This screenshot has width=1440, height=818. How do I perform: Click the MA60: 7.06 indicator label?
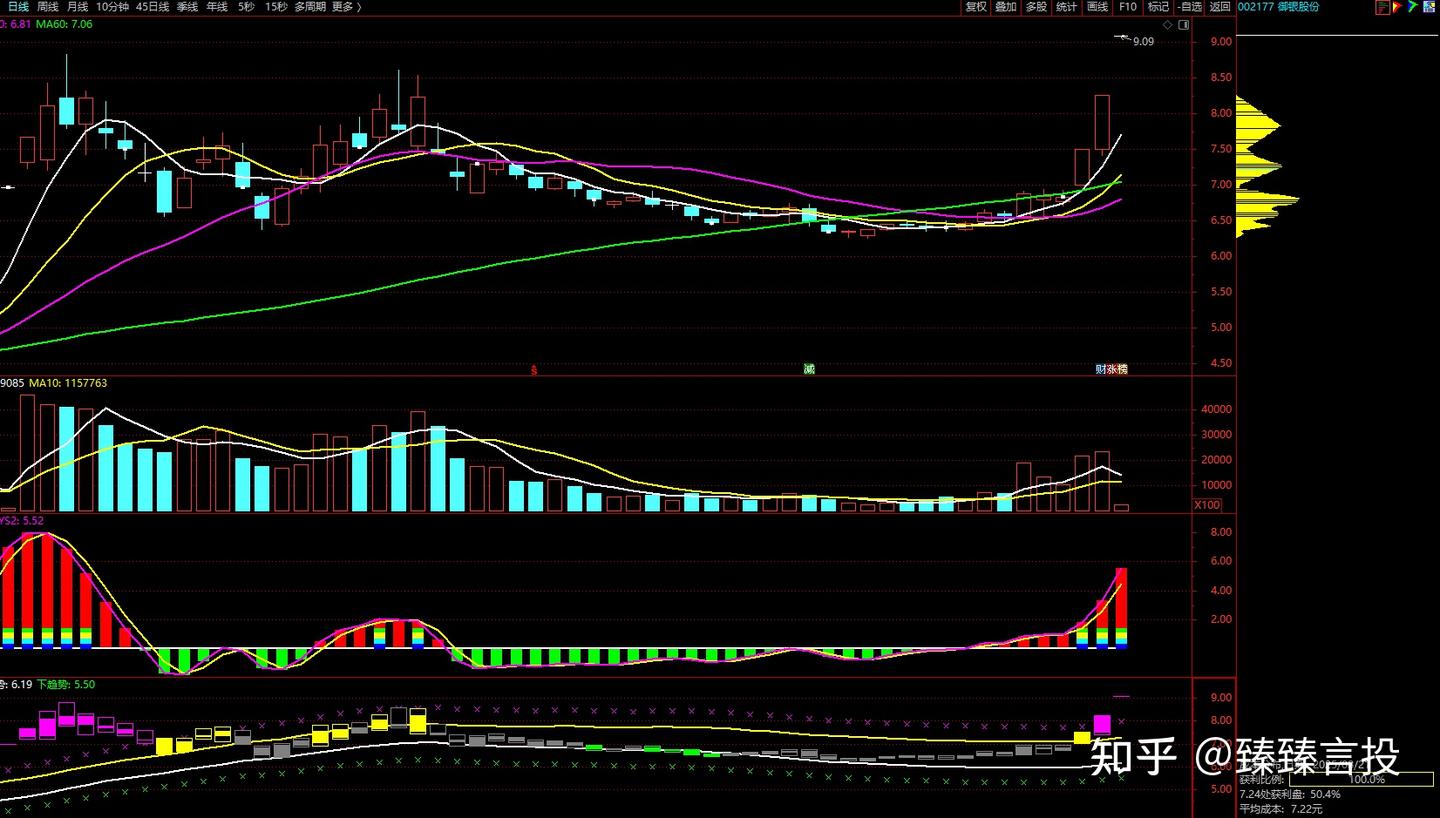[x=64, y=23]
